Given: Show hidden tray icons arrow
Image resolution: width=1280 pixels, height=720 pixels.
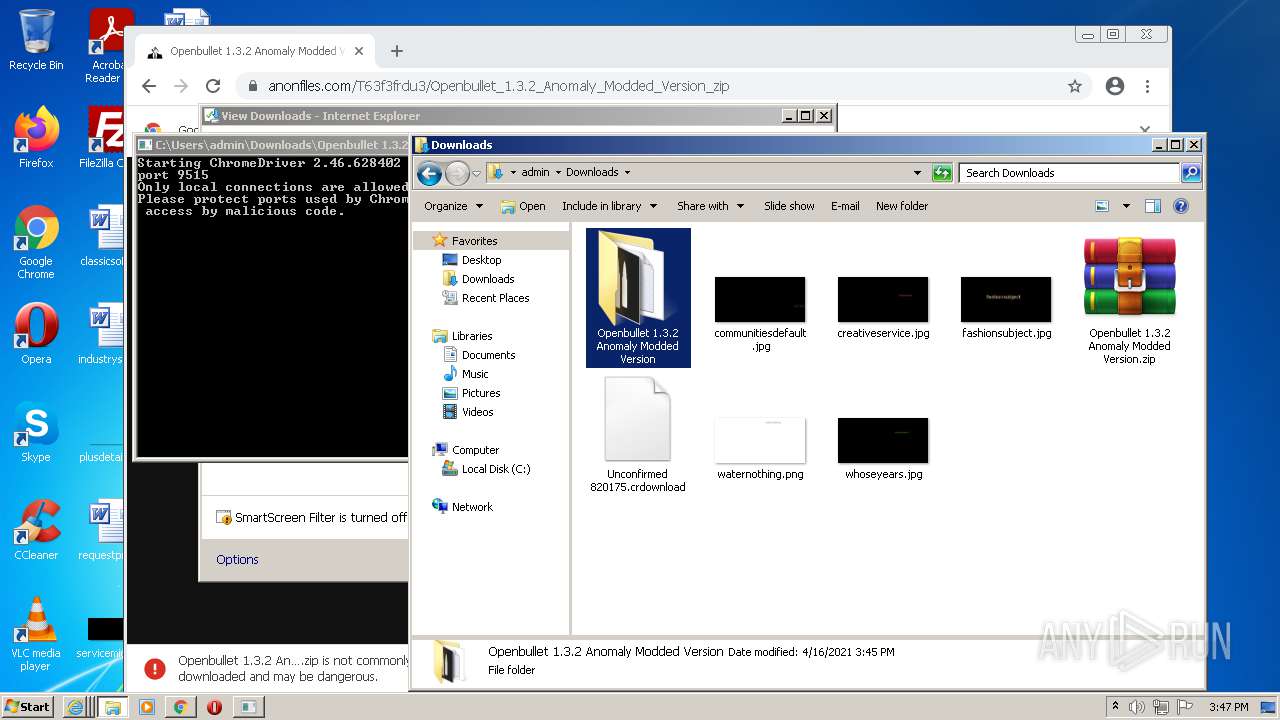Looking at the screenshot, I should point(1115,707).
